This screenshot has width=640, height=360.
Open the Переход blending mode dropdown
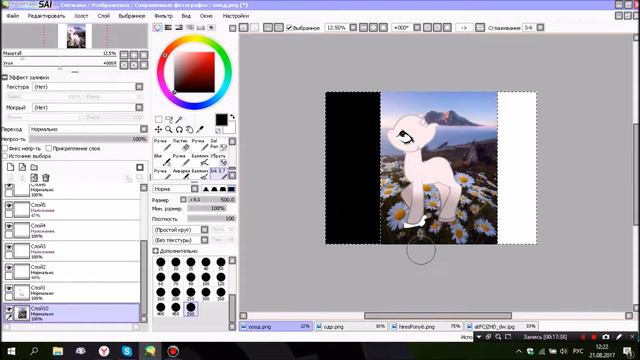click(144, 129)
